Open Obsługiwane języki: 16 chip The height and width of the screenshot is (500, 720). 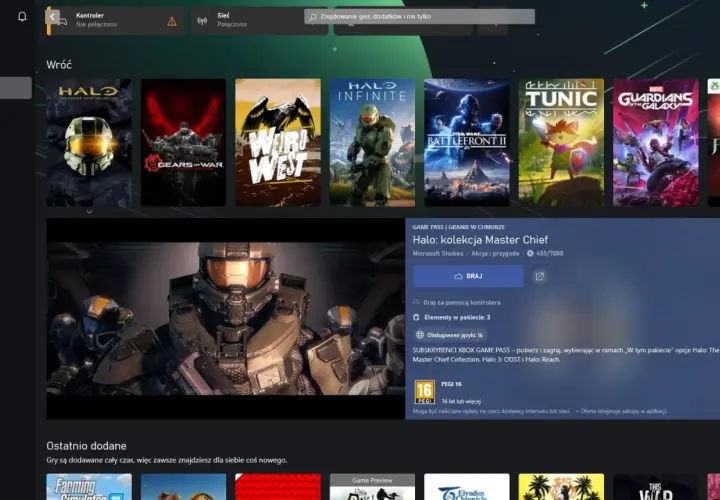pos(450,335)
